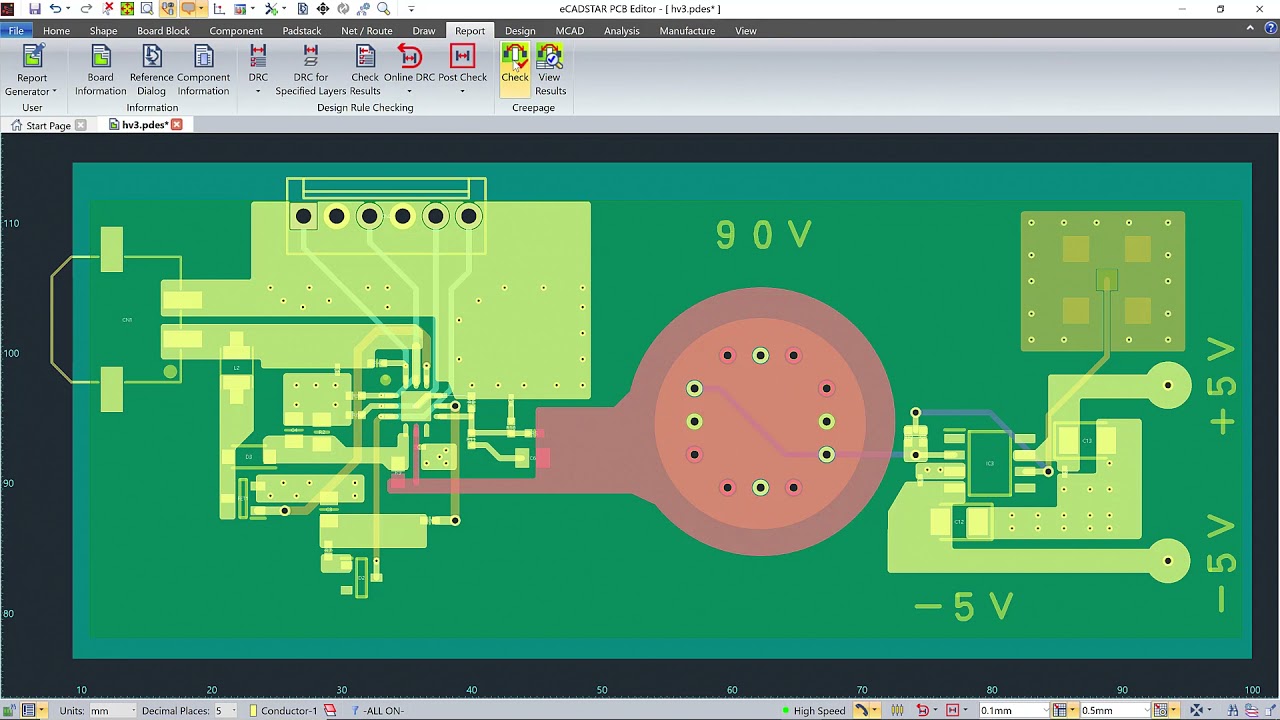Screen dimensions: 1280x720
Task: Click the green fit-view icon in top toolbar
Action: click(127, 9)
